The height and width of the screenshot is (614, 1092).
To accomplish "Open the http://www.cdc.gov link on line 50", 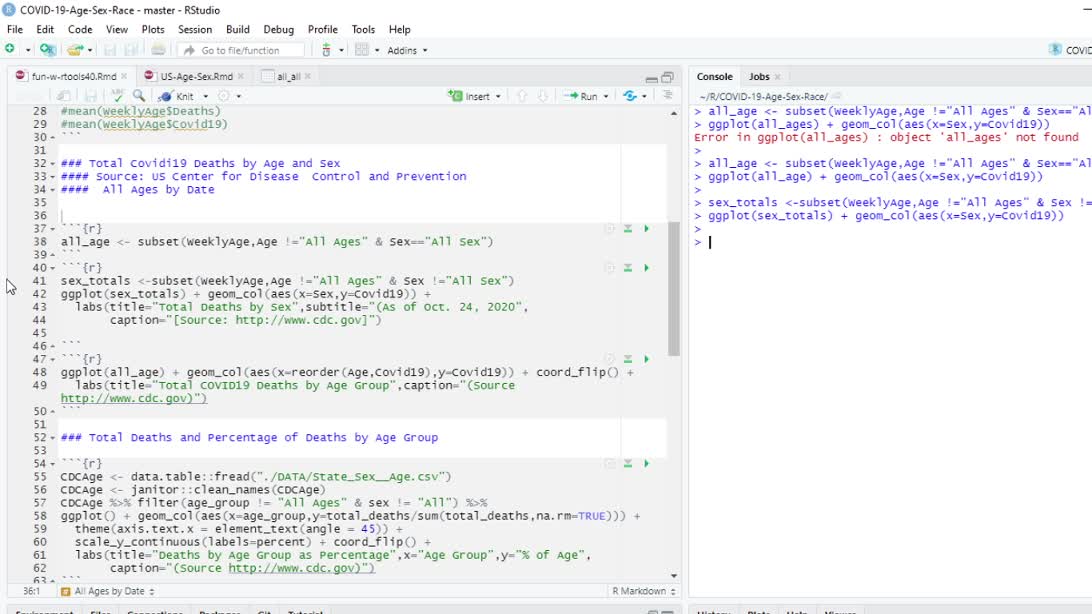I will 134,398.
